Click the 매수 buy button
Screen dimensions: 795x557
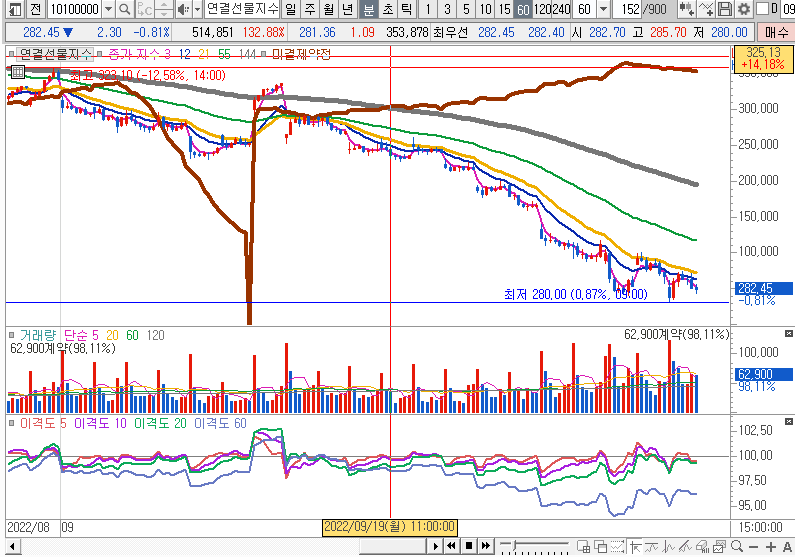point(776,31)
